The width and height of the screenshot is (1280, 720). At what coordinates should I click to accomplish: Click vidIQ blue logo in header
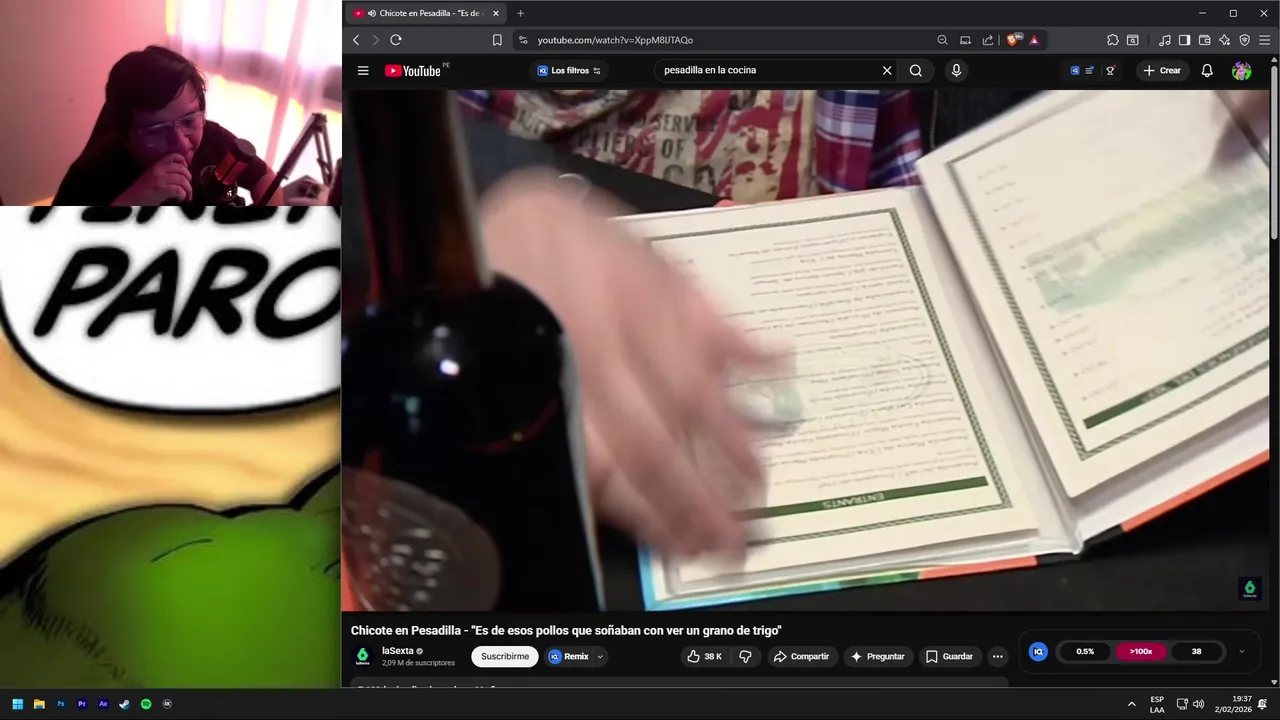(1075, 70)
